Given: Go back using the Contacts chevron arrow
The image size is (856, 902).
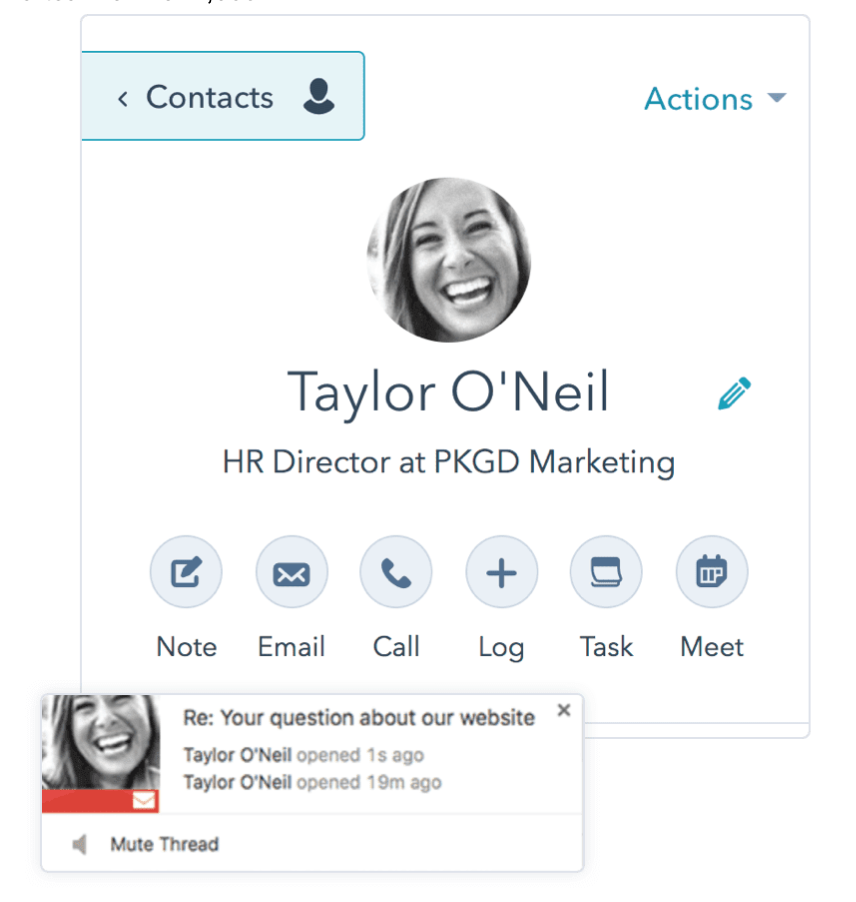Looking at the screenshot, I should (123, 99).
